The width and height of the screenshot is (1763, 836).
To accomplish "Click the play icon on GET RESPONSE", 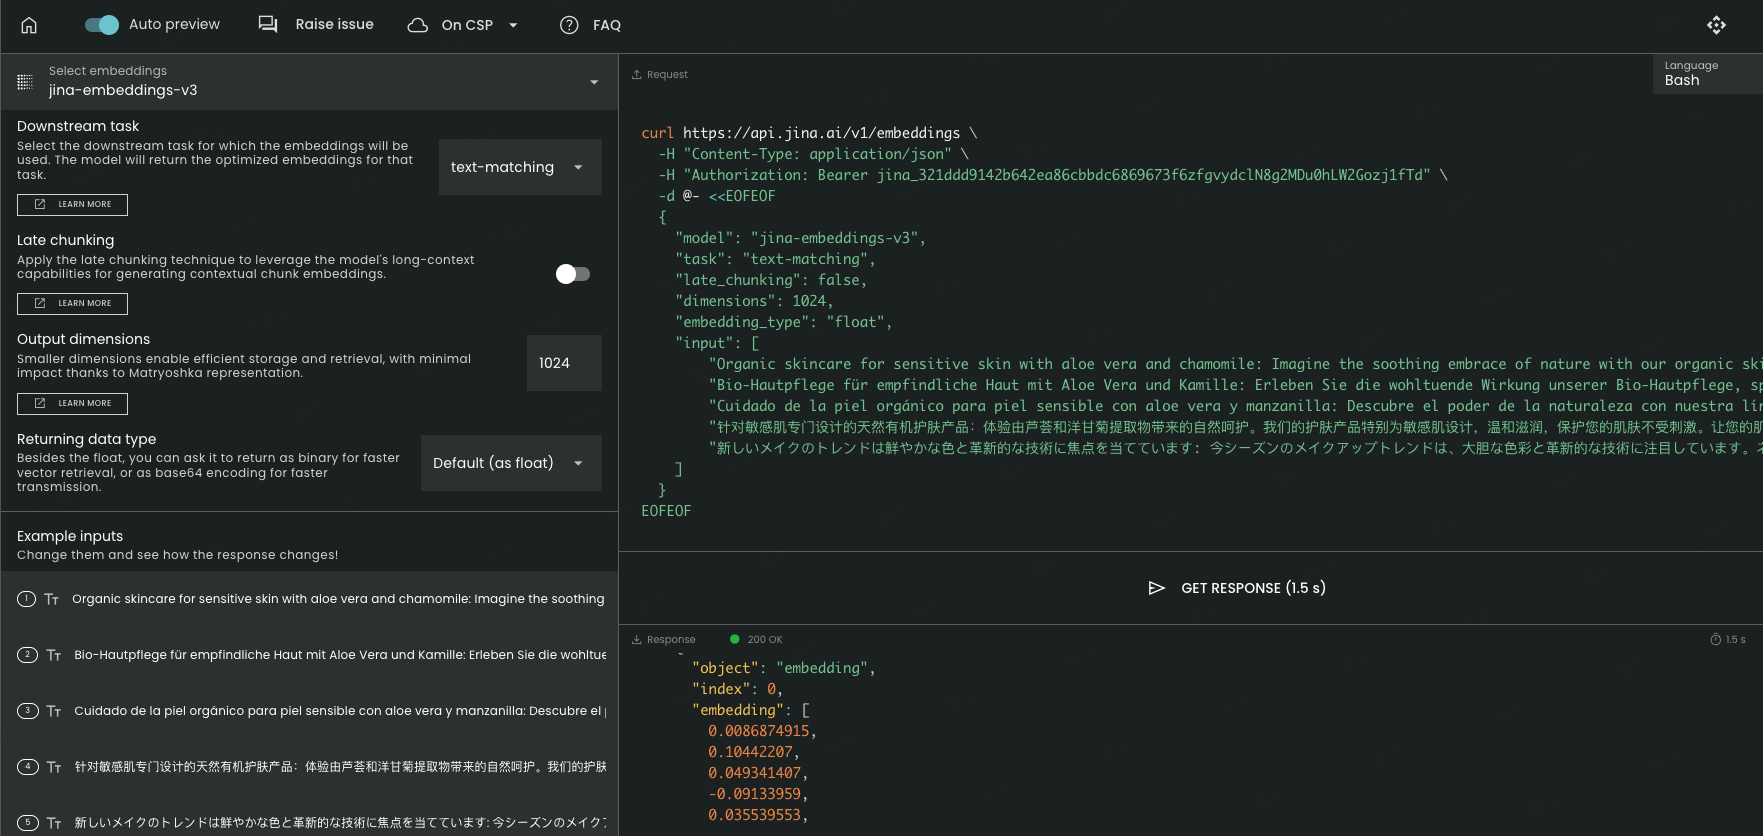I will click(x=1157, y=588).
